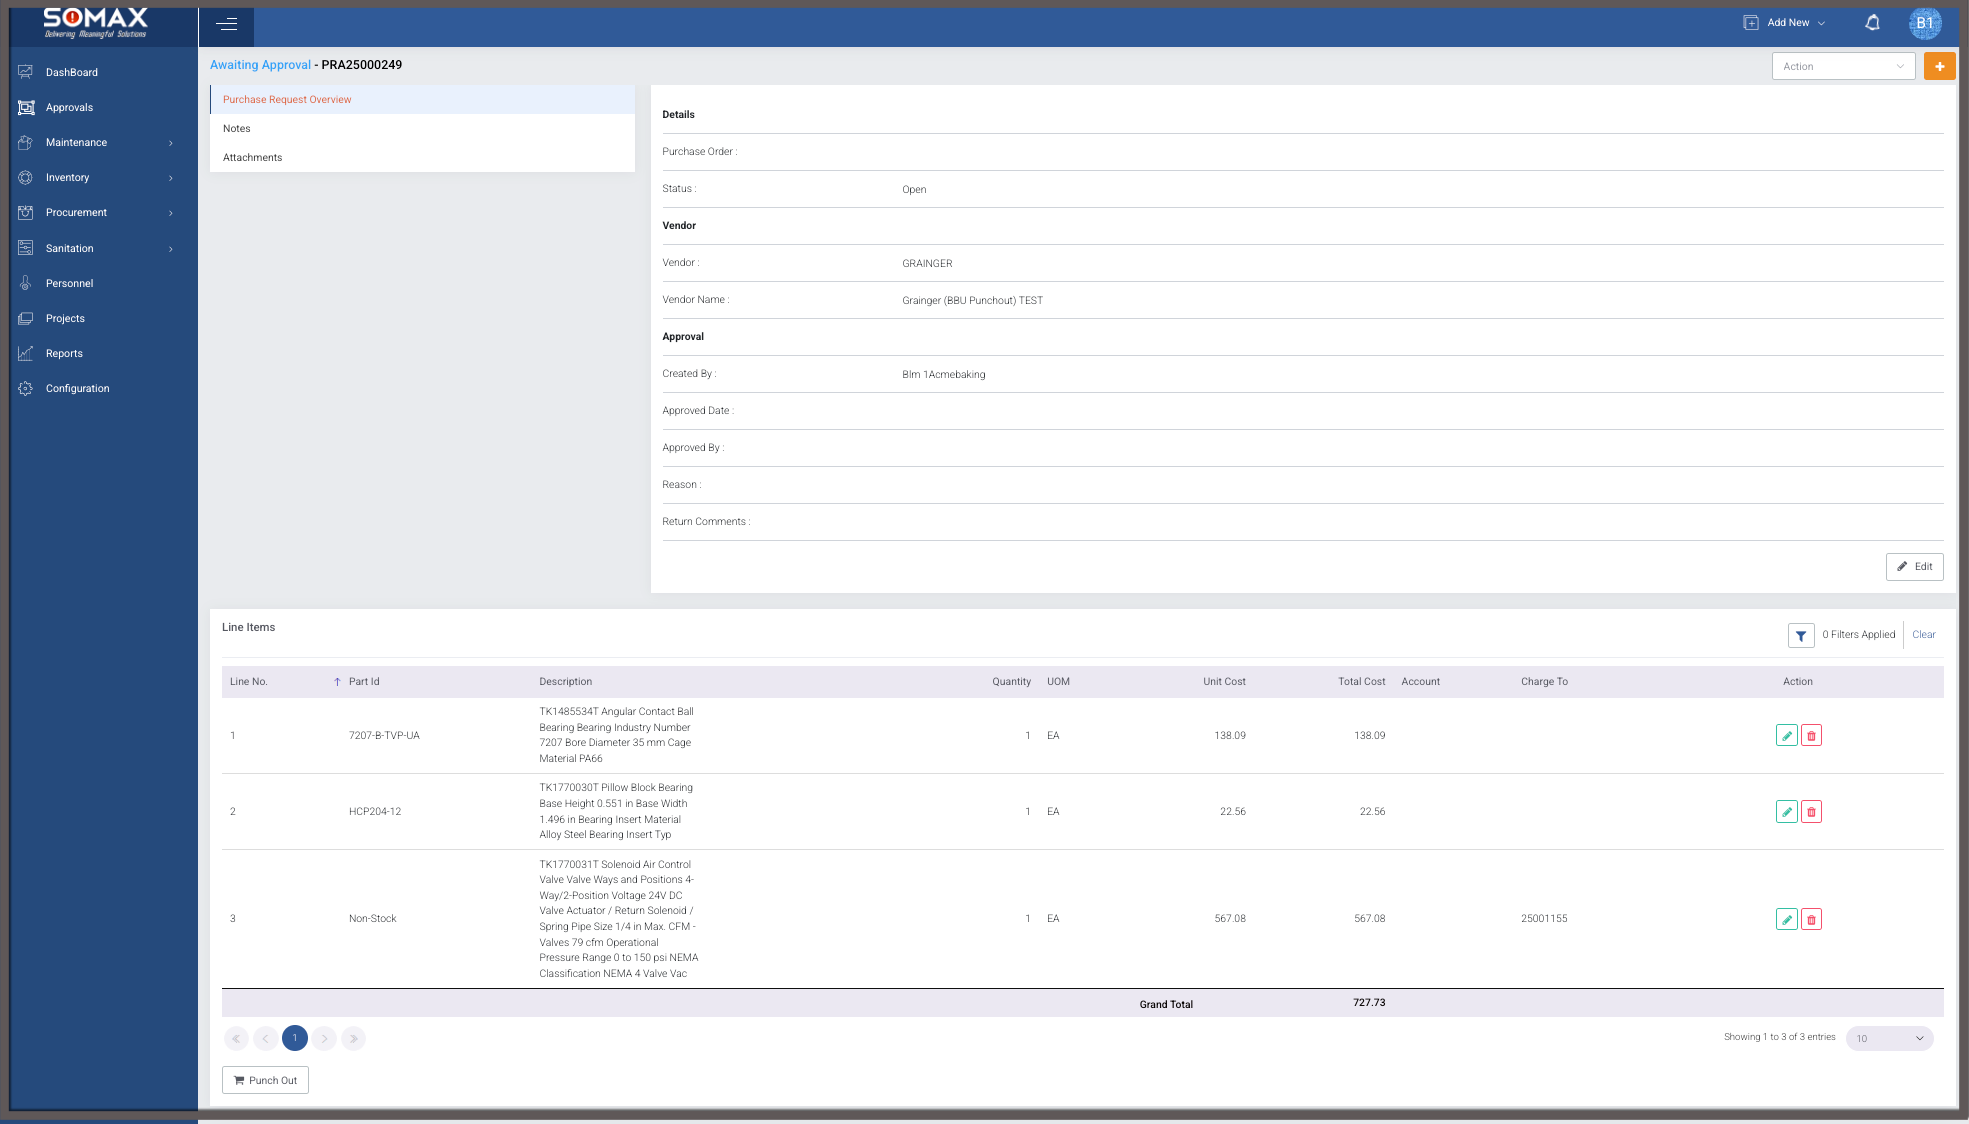1969x1124 pixels.
Task: Click the Edit button in details
Action: pos(1914,567)
